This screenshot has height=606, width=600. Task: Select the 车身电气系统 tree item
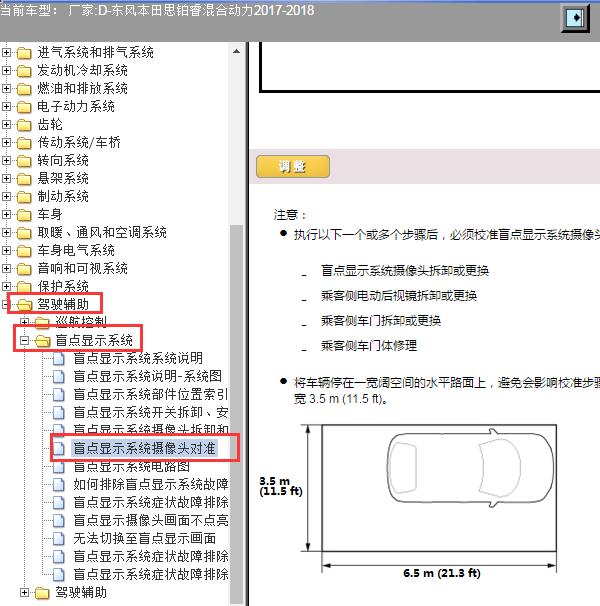pos(76,250)
